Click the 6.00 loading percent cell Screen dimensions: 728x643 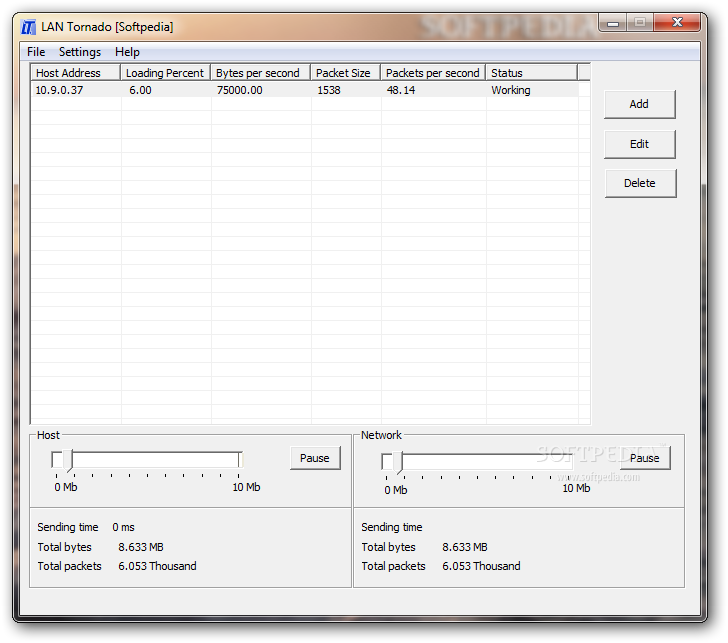coord(140,90)
